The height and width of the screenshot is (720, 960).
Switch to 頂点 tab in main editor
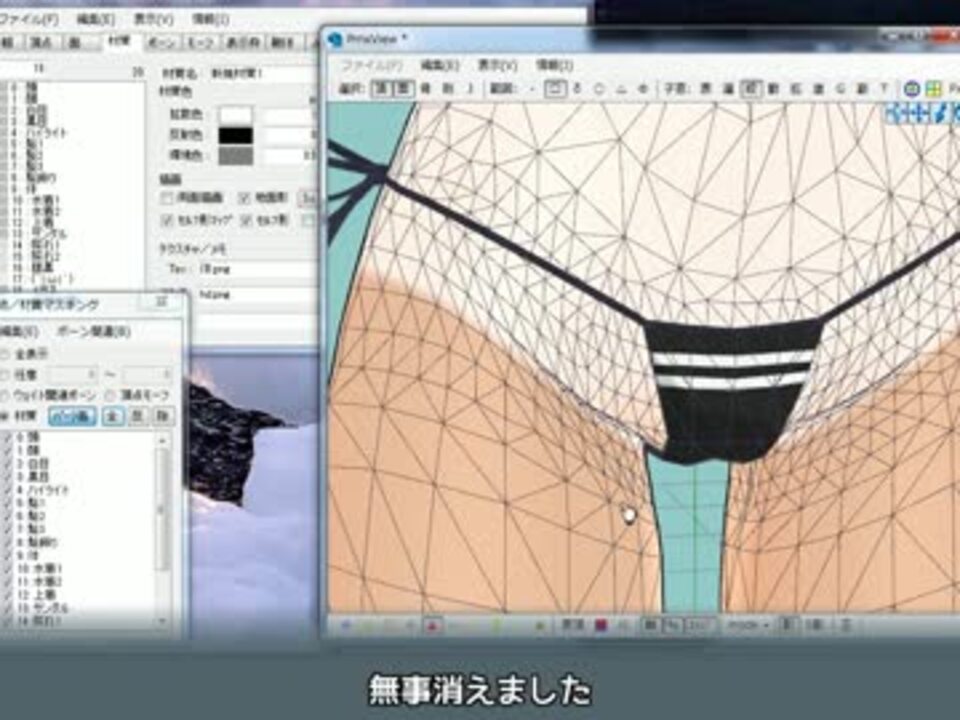[x=41, y=43]
